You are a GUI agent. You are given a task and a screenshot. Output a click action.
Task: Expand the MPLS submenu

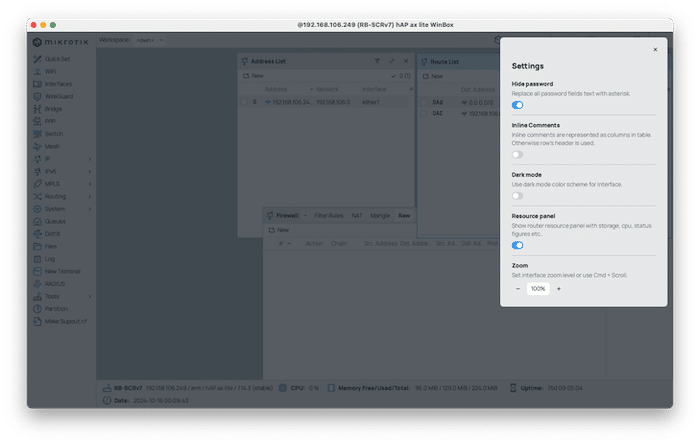[x=90, y=184]
